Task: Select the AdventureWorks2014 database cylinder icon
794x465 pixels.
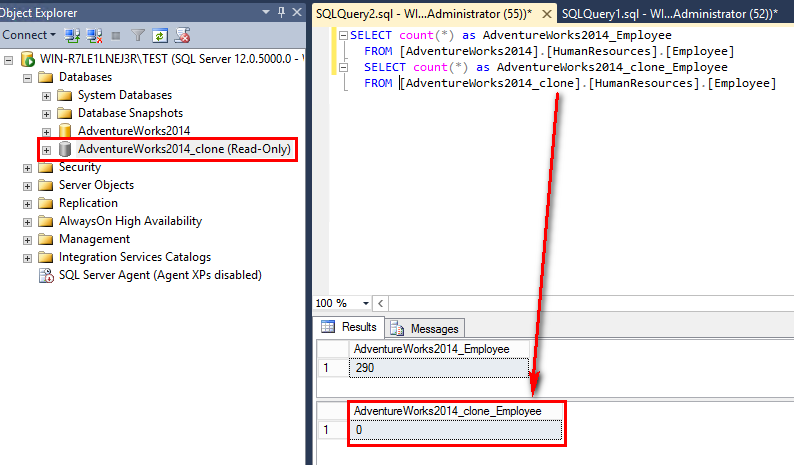Action: [x=65, y=131]
